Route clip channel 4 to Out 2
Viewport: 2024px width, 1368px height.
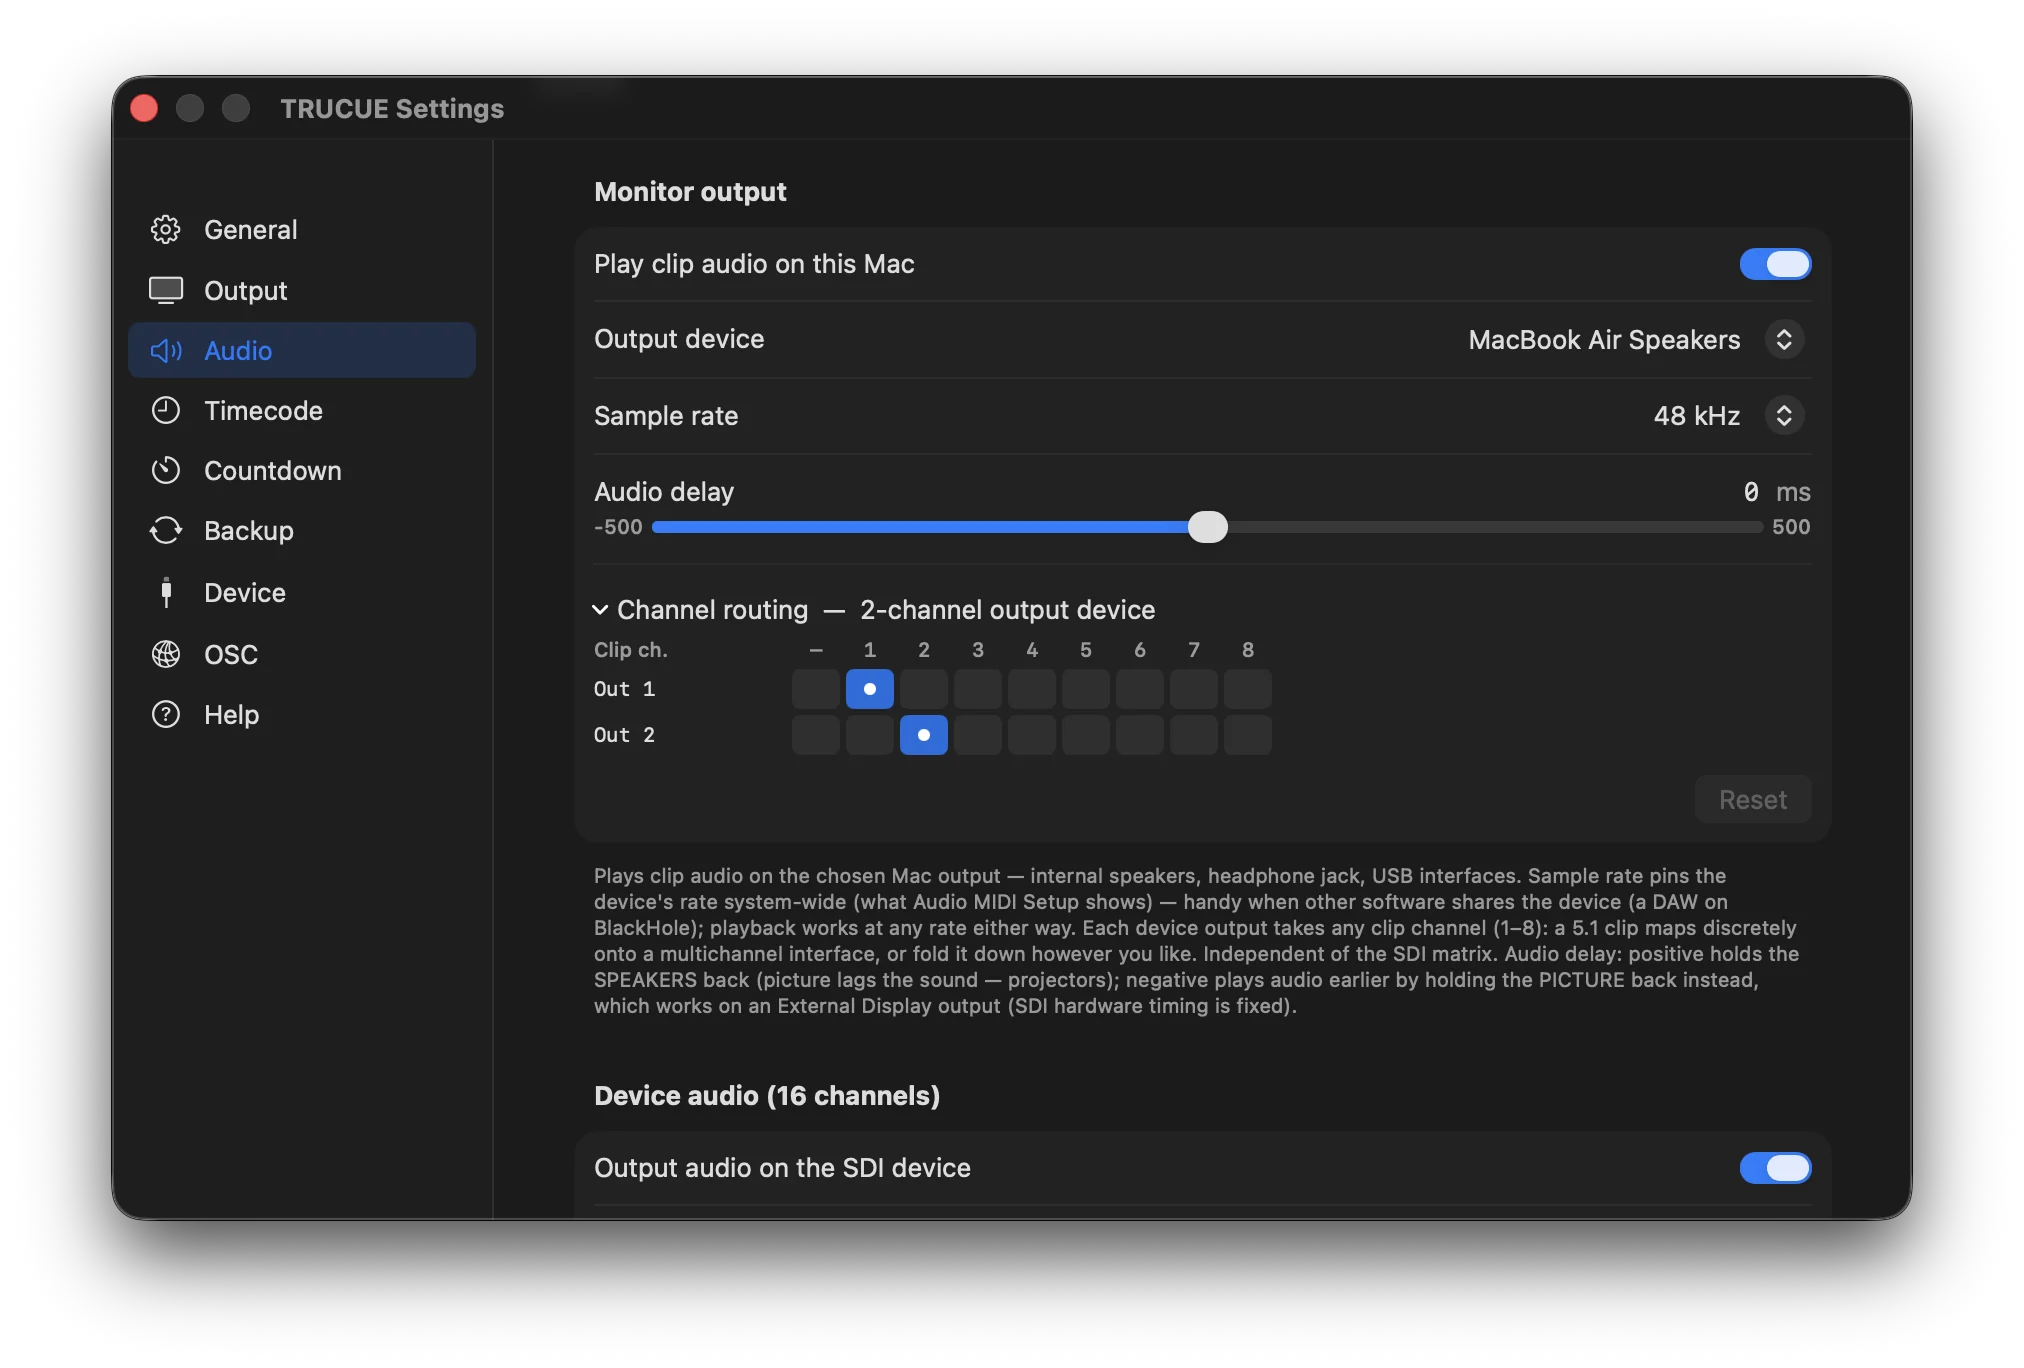click(1032, 735)
